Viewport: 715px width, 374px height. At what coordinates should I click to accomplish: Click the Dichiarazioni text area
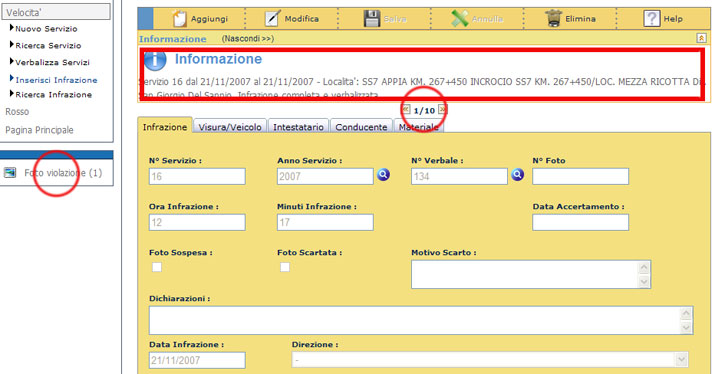tap(421, 320)
